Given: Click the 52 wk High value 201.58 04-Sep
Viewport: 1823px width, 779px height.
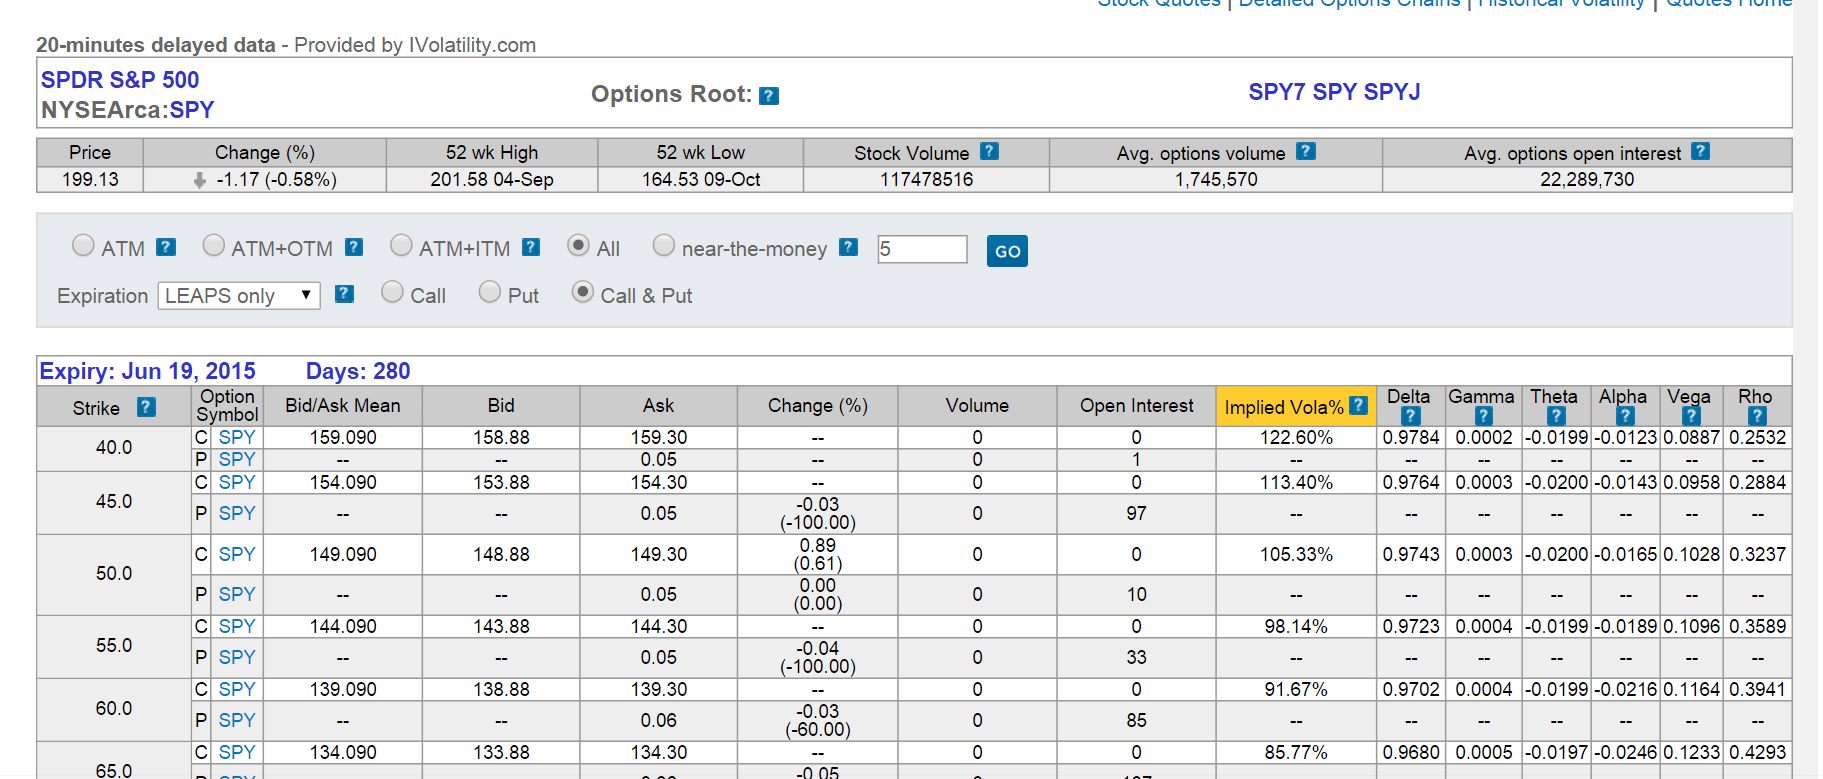Looking at the screenshot, I should tap(492, 179).
